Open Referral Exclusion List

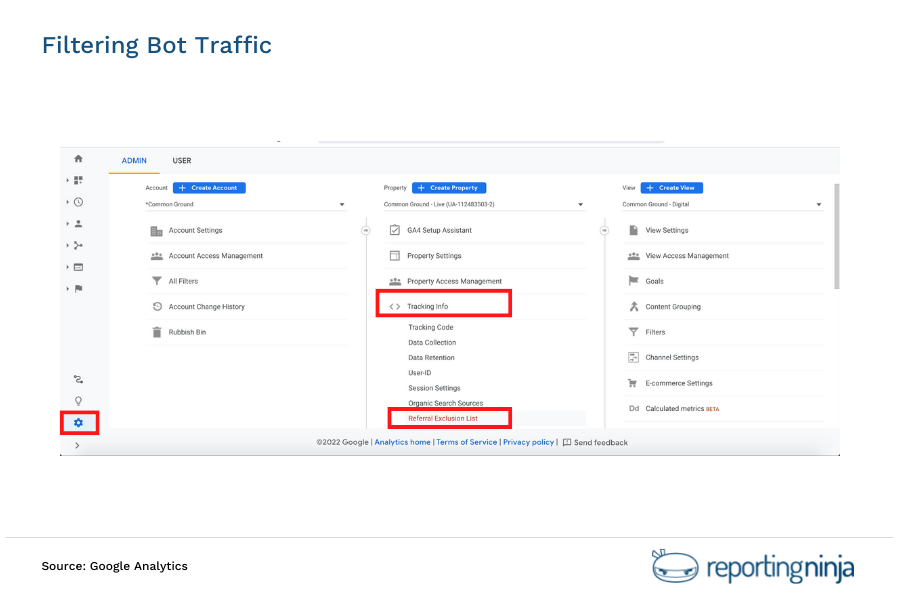coord(443,419)
